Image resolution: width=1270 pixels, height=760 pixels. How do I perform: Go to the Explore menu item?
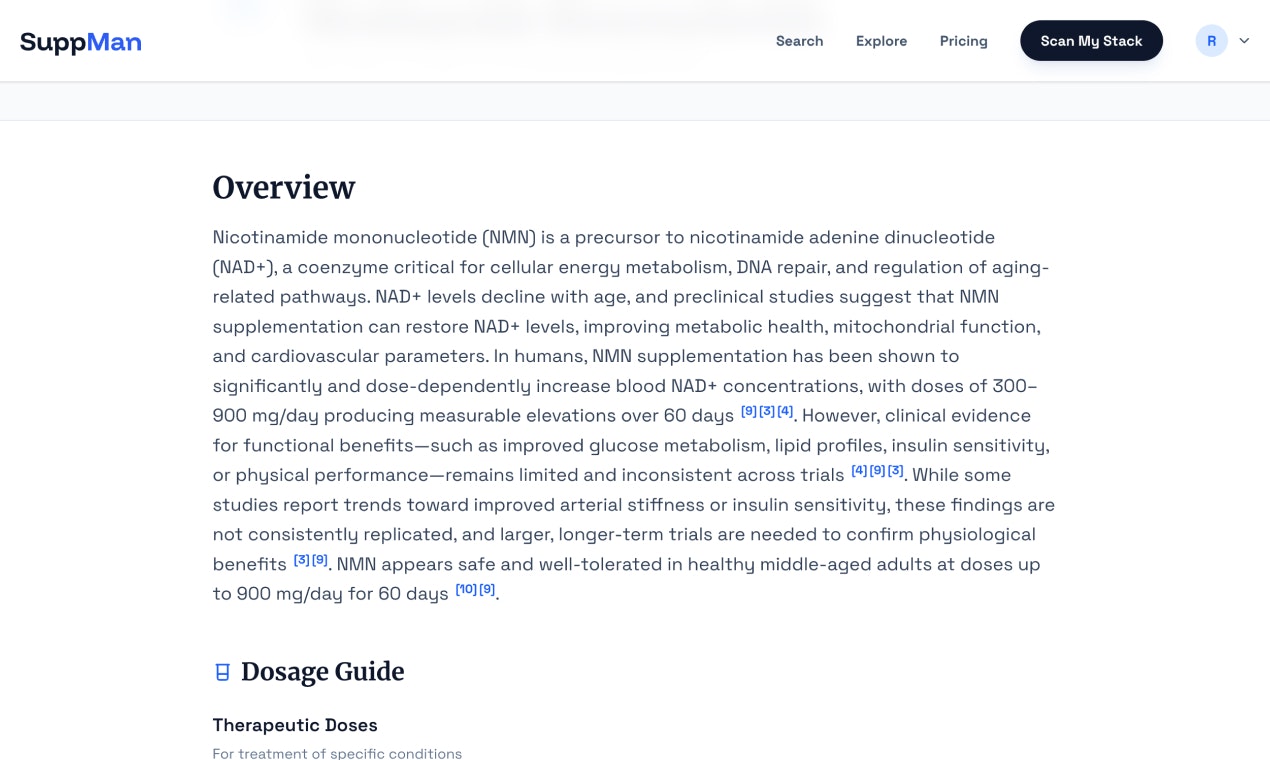[x=881, y=41]
